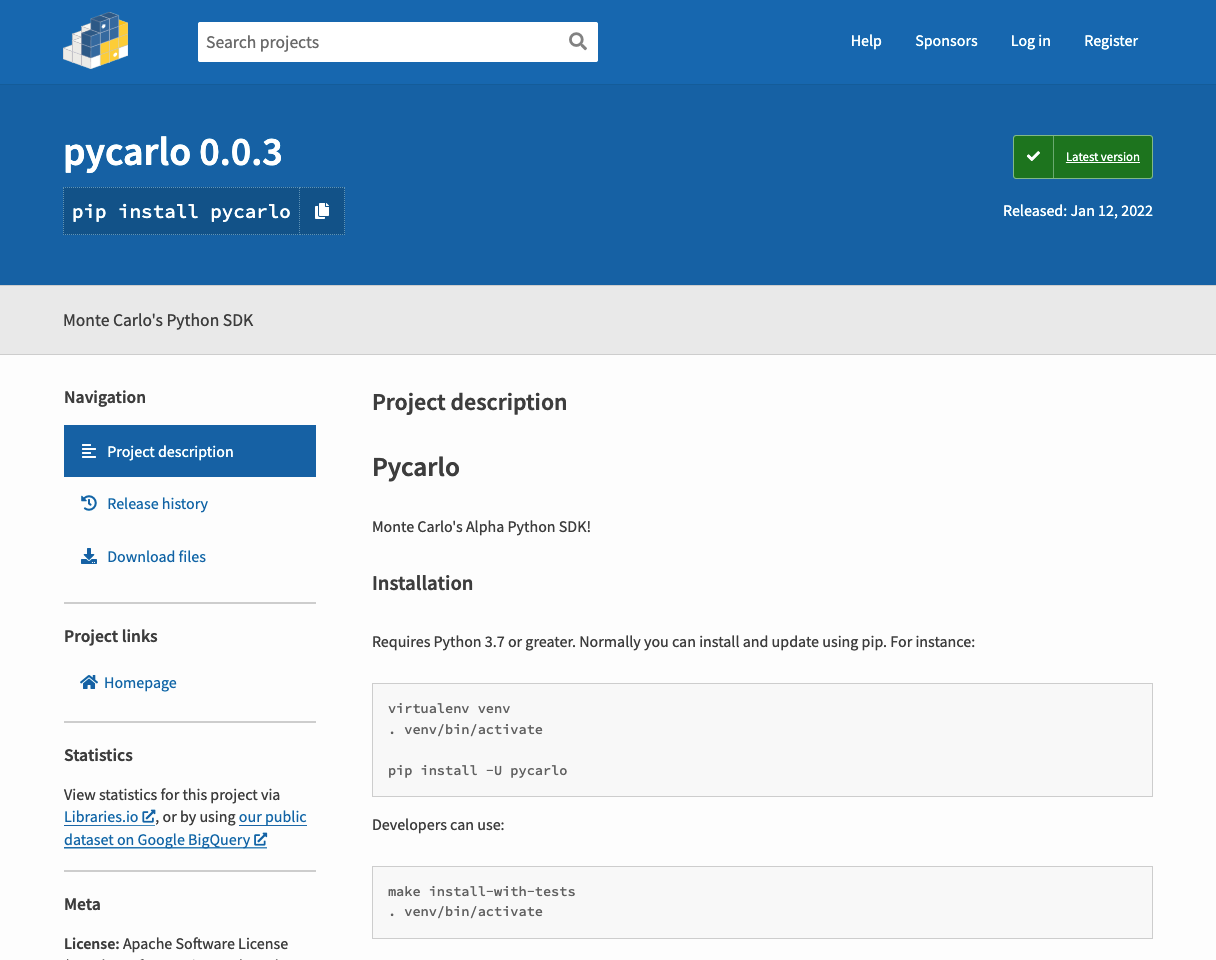Click the Download files arrow icon
The height and width of the screenshot is (960, 1216).
click(89, 556)
